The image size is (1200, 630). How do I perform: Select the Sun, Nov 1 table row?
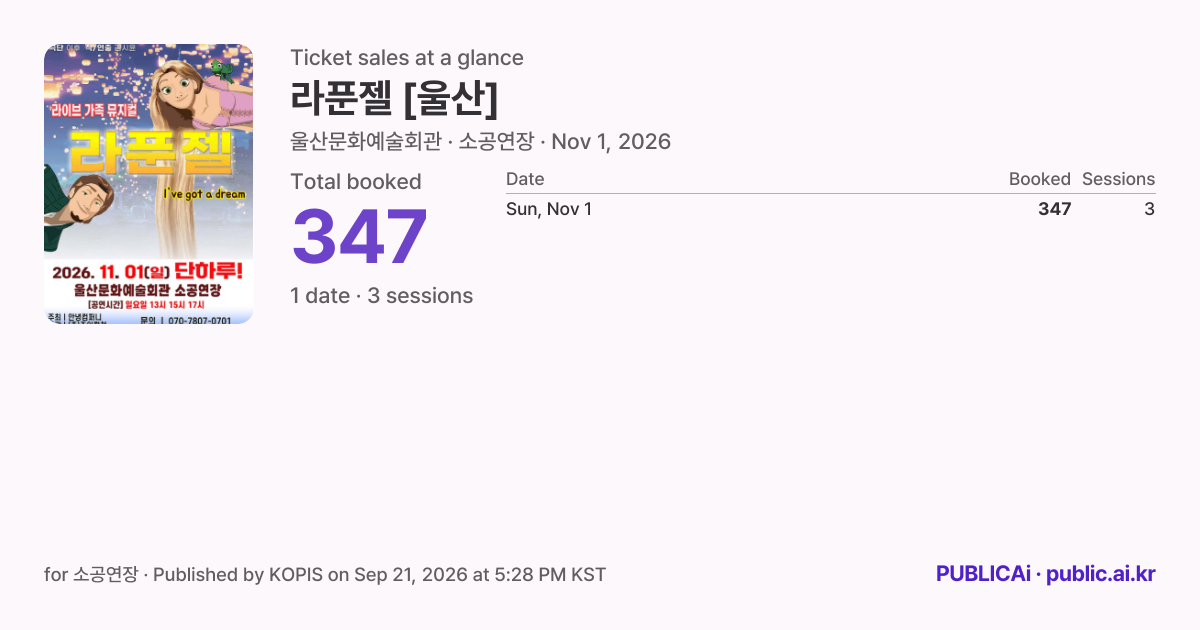[830, 209]
